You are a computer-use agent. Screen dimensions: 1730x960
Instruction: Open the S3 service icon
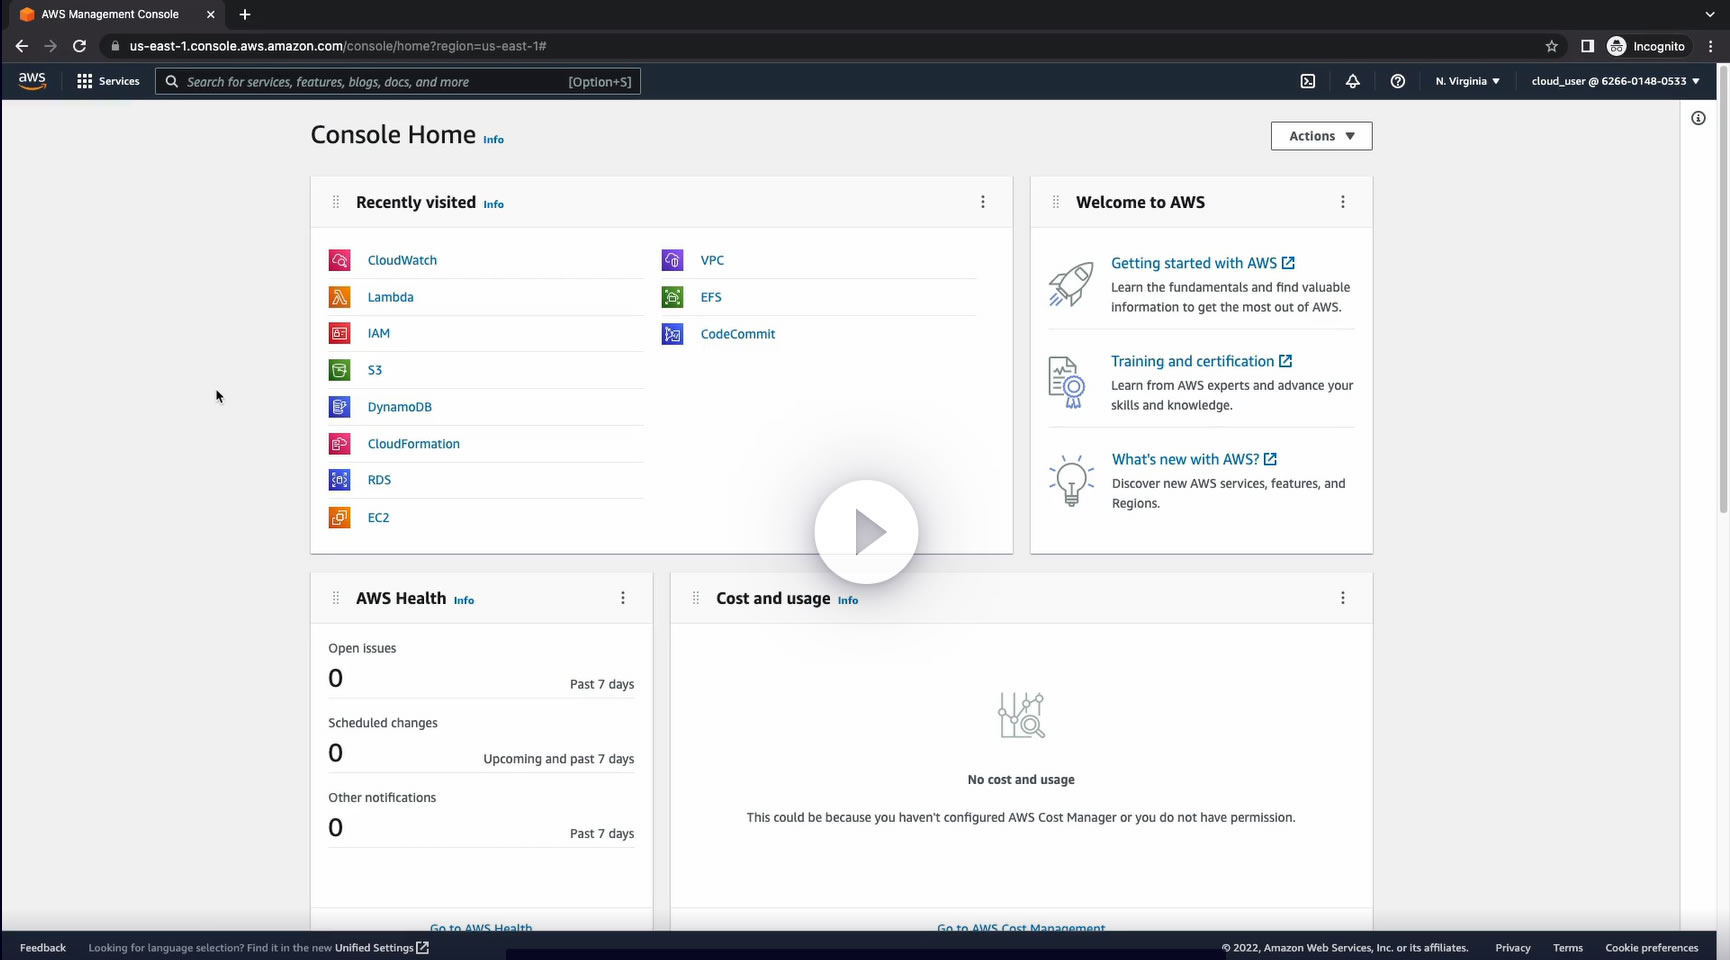click(x=340, y=370)
